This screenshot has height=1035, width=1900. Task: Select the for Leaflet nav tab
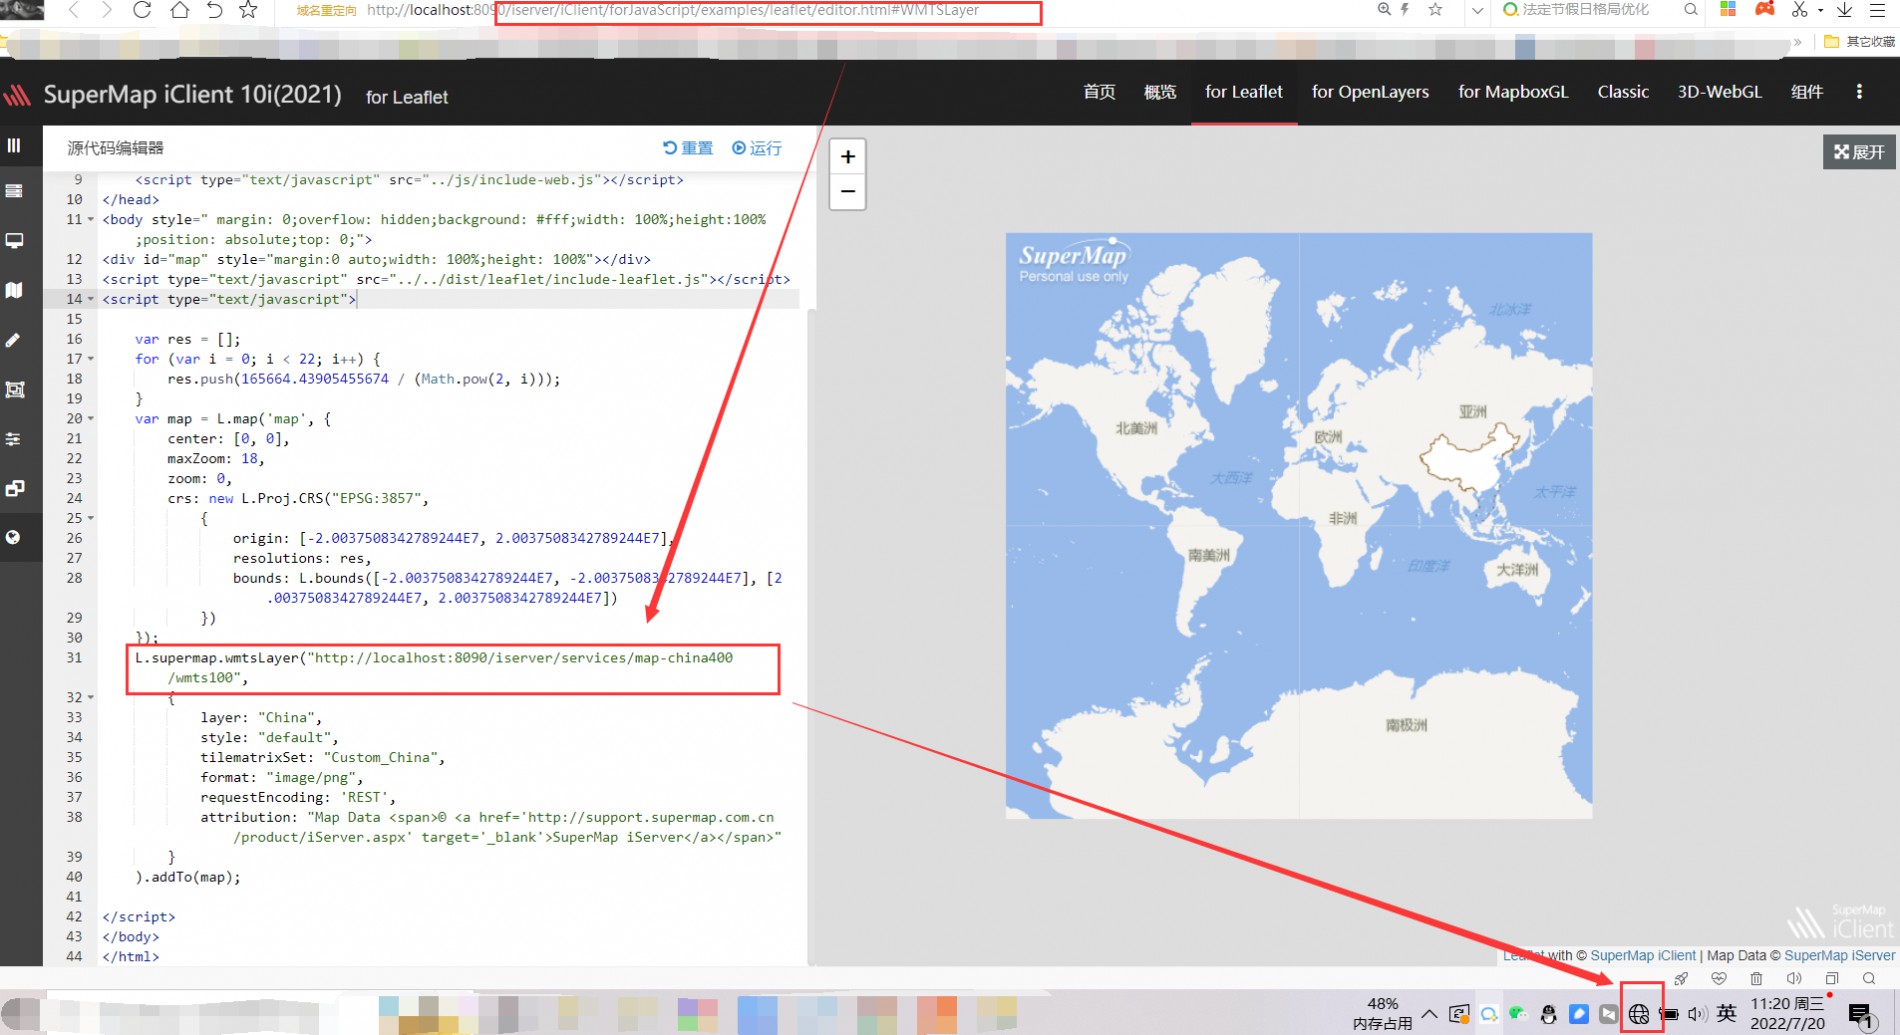click(1244, 92)
